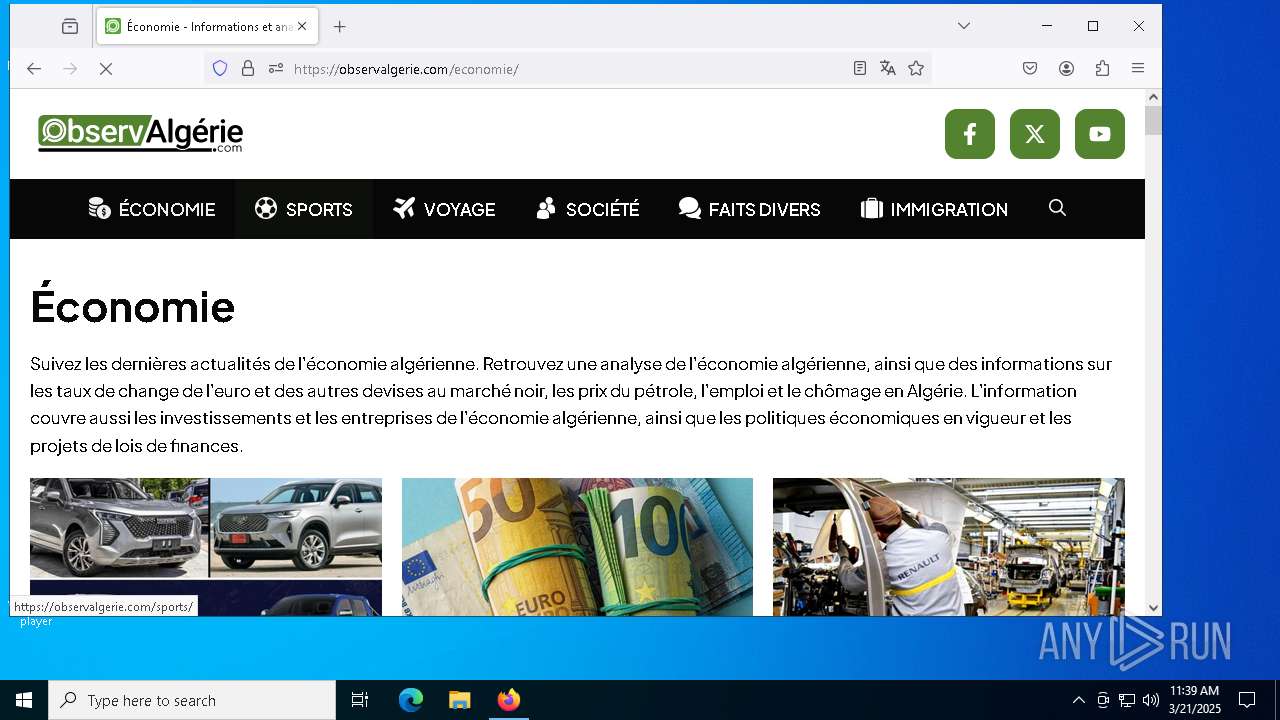
Task: Go back with the browser back arrow
Action: point(34,69)
